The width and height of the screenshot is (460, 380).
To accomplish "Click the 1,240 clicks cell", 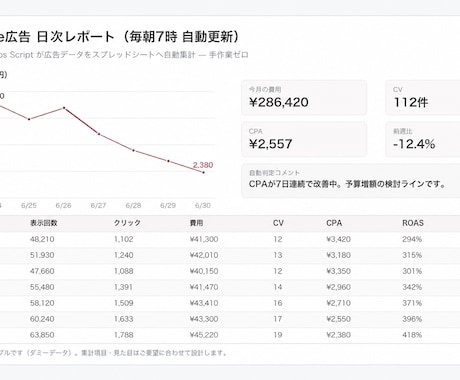I will (124, 255).
